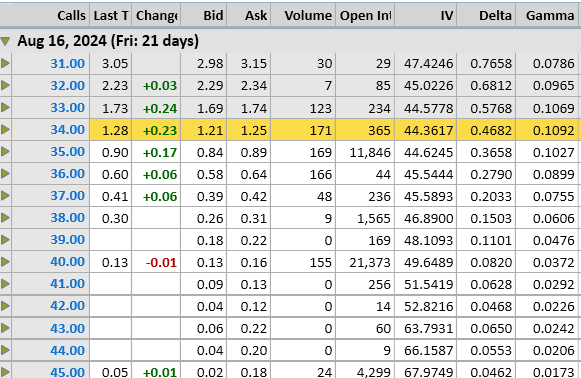Sort by the IV column header
The height and width of the screenshot is (378, 581).
(x=426, y=15)
